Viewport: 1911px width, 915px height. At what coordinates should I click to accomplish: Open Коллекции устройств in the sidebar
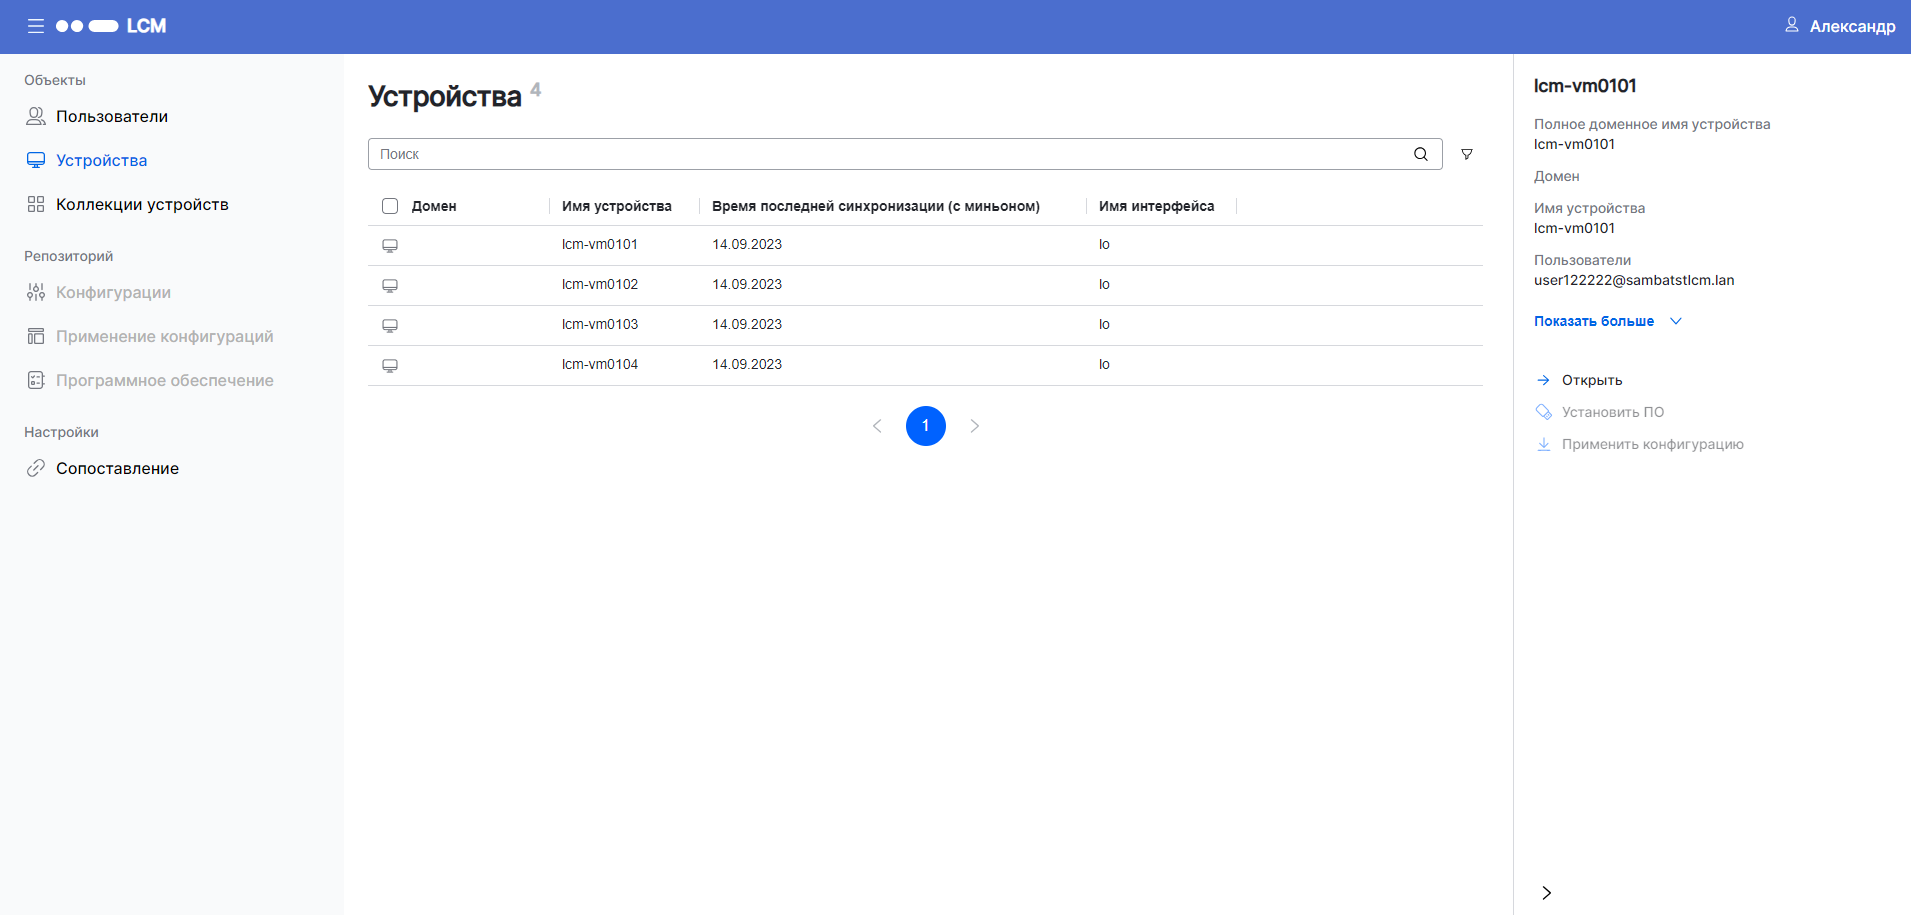click(x=142, y=204)
